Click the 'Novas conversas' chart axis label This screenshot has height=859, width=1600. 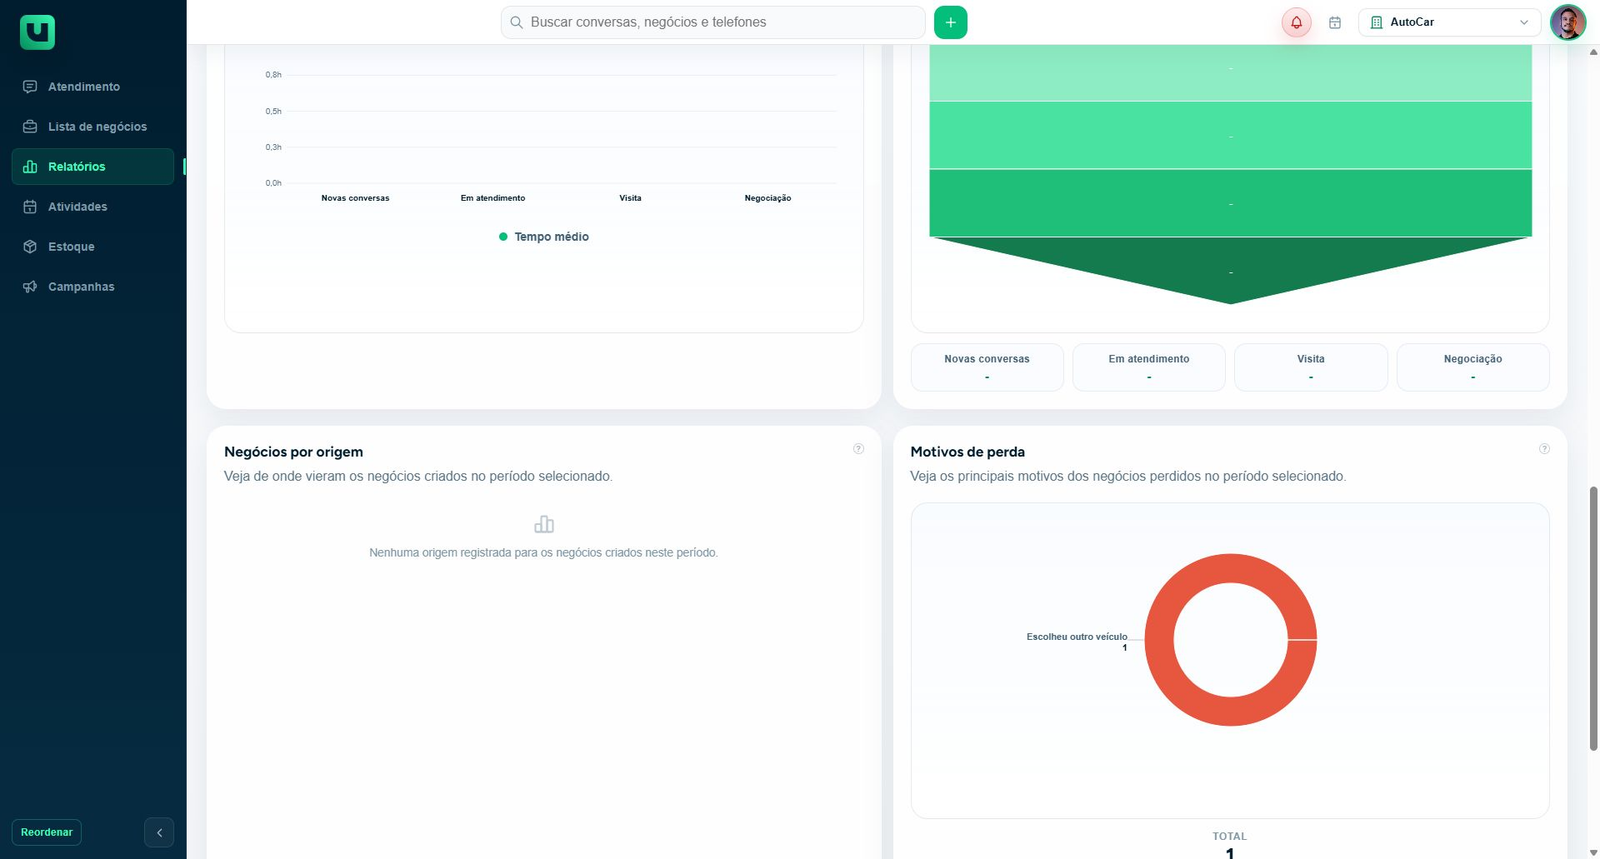[355, 198]
